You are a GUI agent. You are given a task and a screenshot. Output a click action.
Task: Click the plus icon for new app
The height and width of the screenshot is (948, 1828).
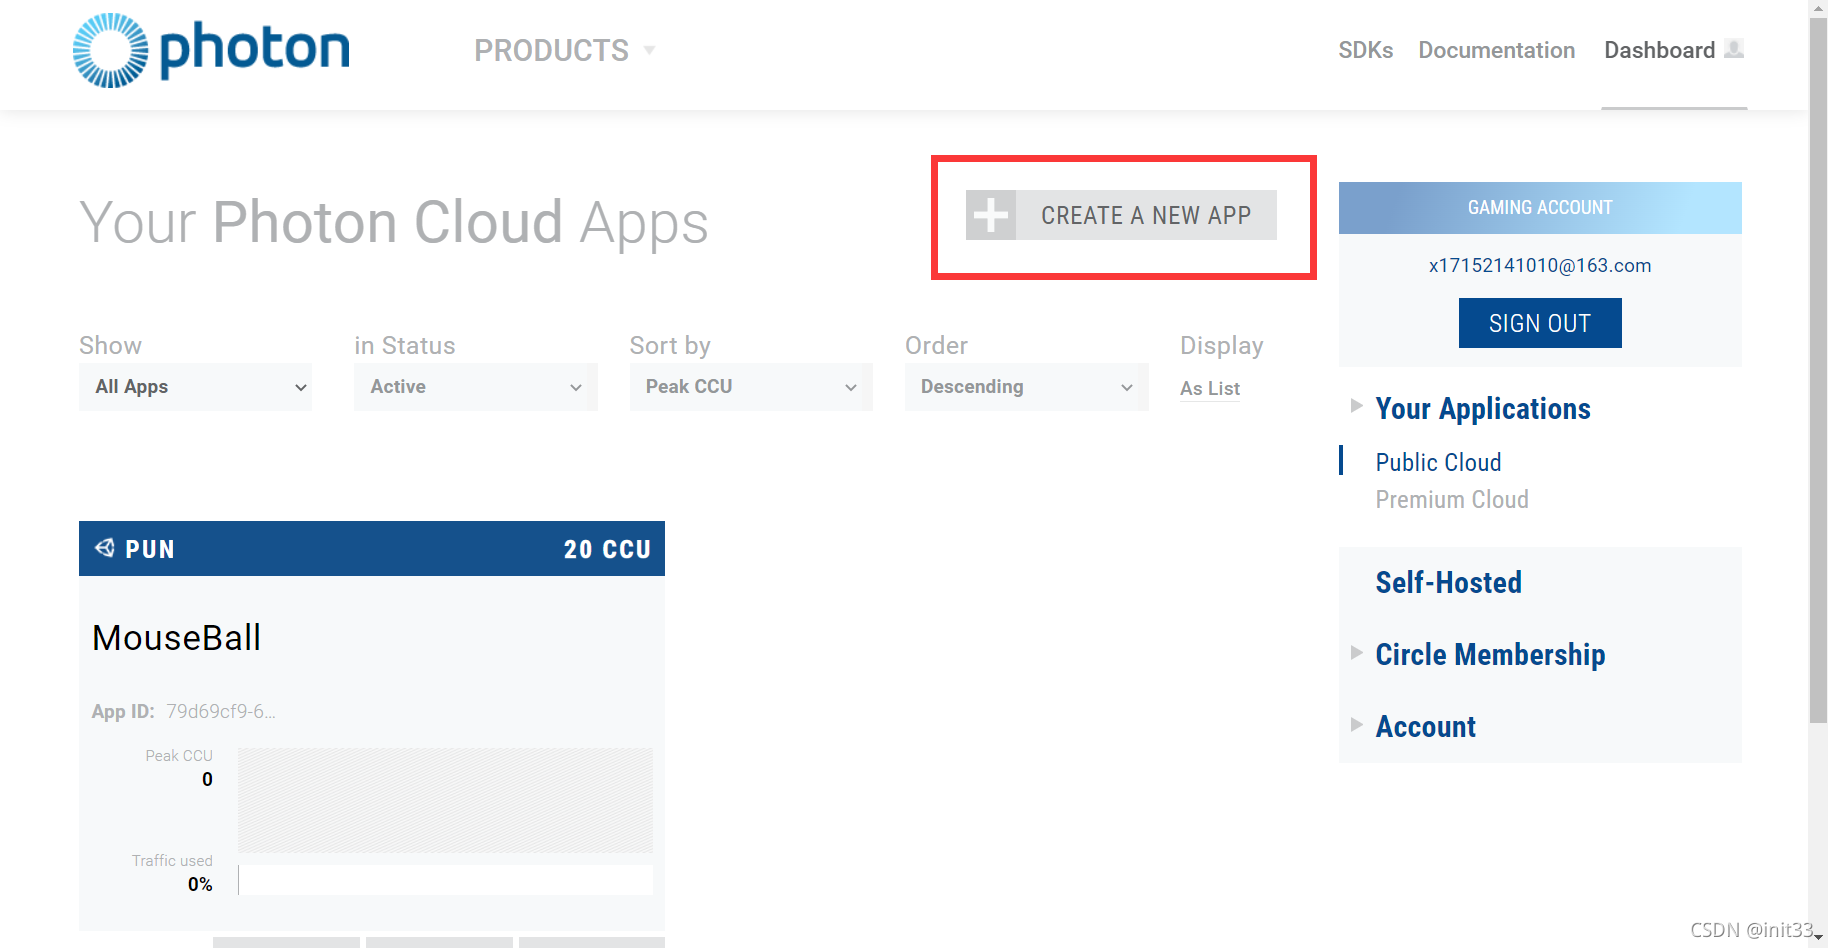point(991,215)
